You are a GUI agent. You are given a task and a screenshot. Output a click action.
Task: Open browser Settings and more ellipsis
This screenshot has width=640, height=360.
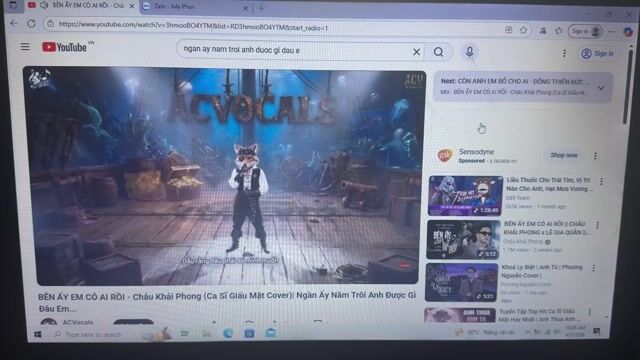pyautogui.click(x=611, y=31)
